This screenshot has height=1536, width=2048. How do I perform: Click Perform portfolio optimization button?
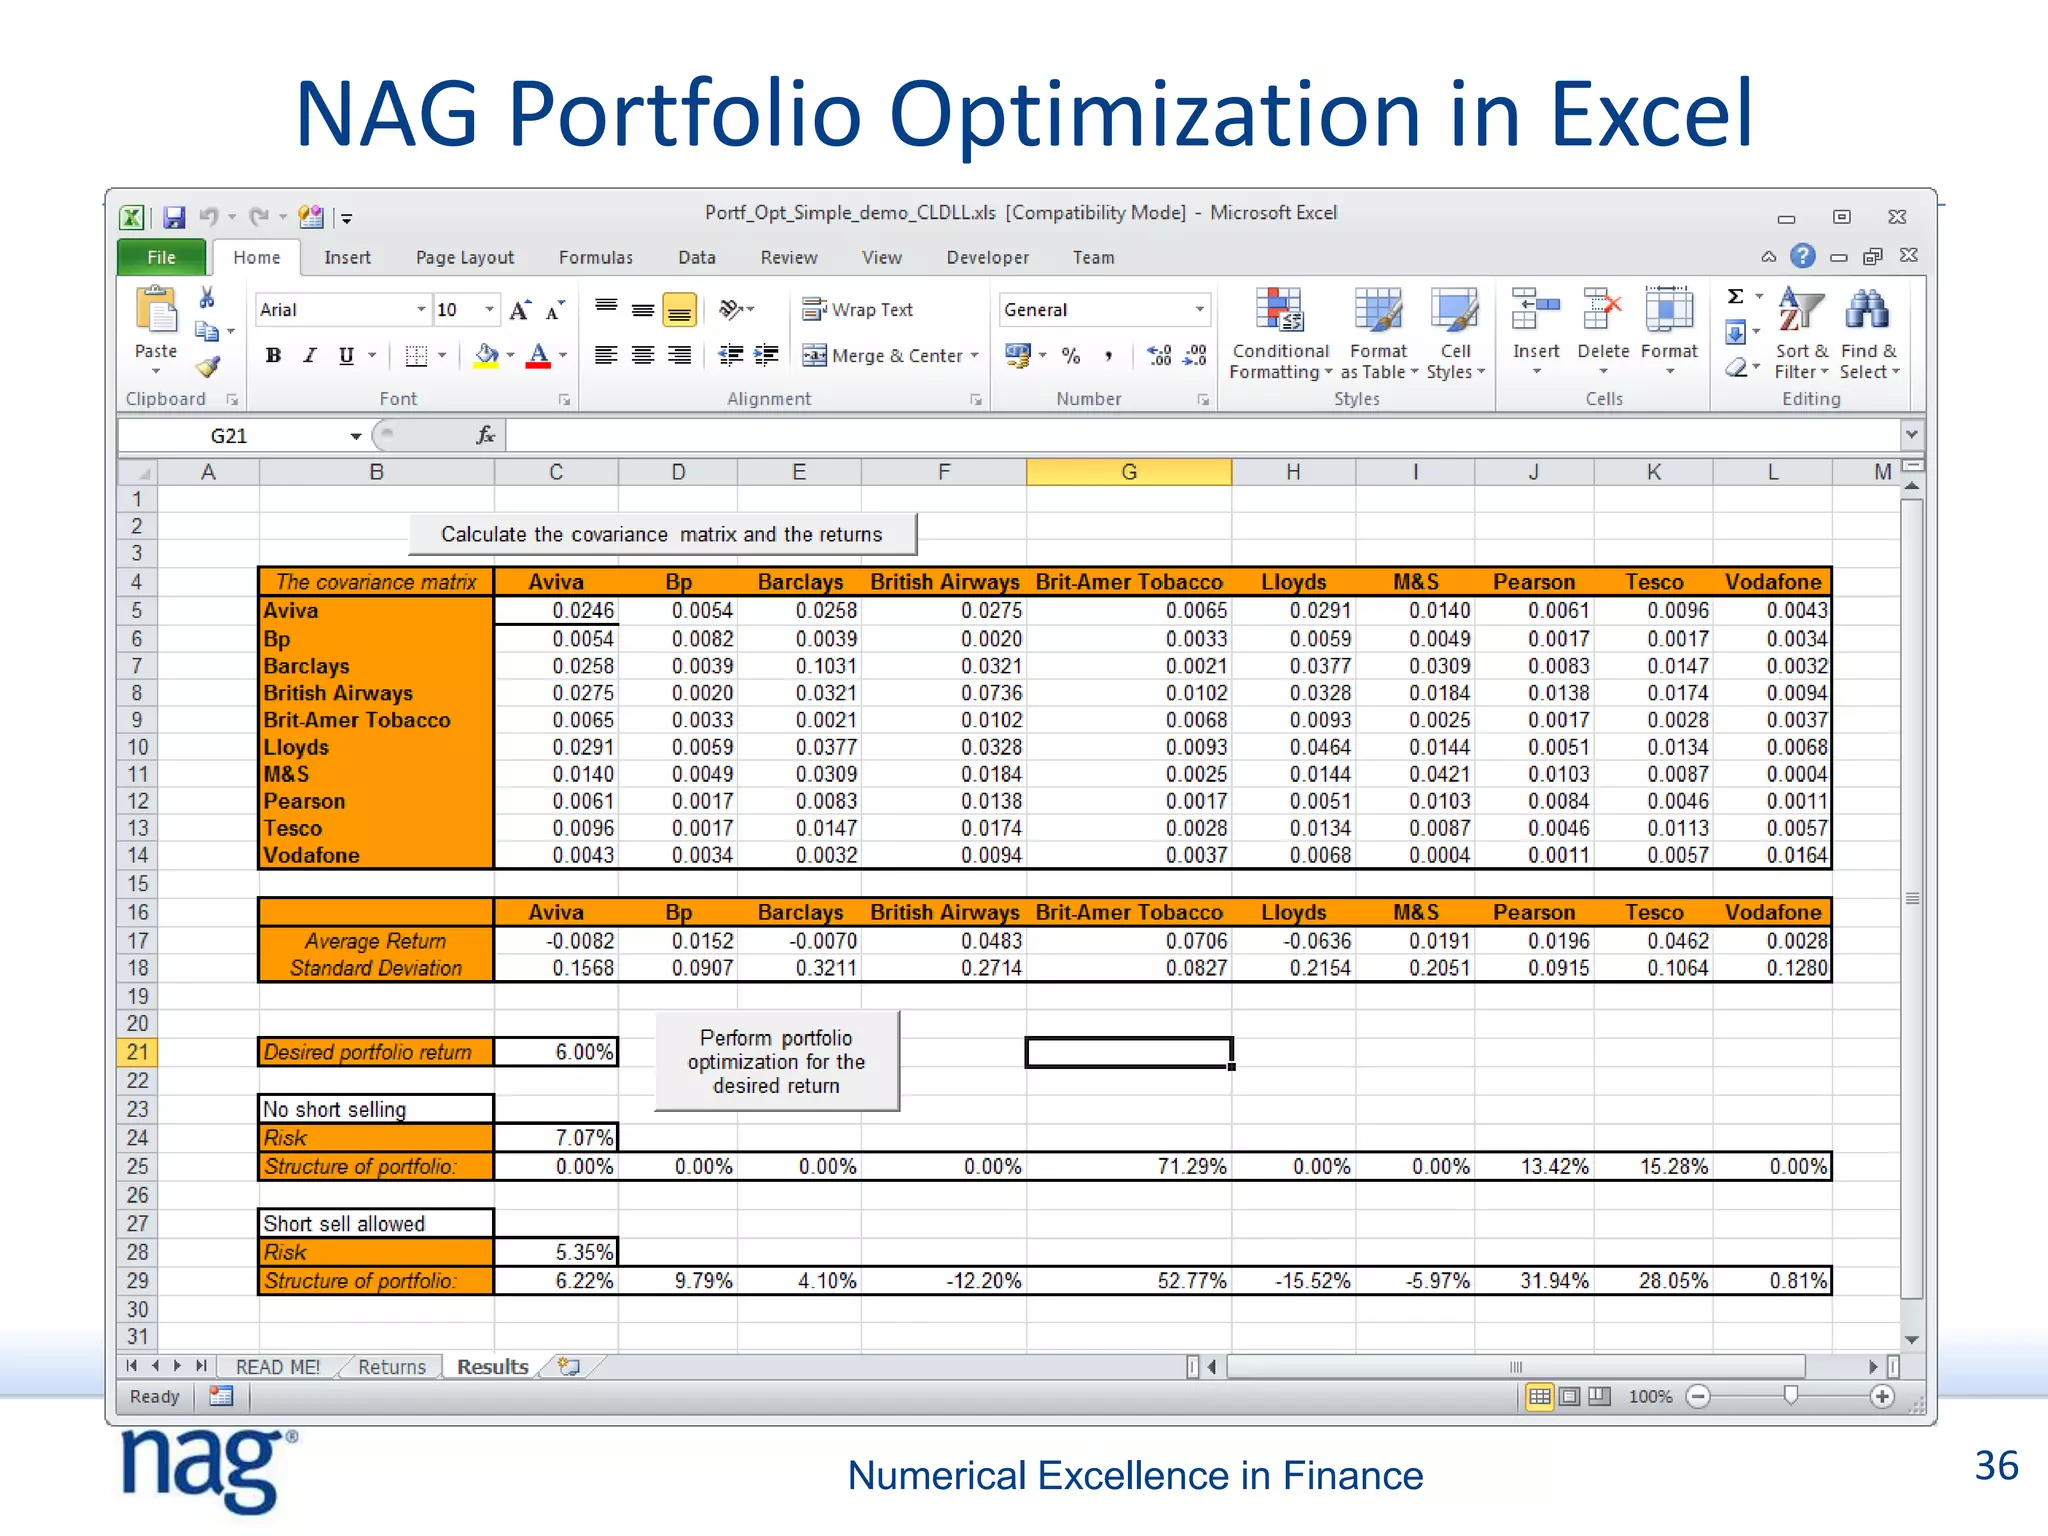tap(776, 1061)
